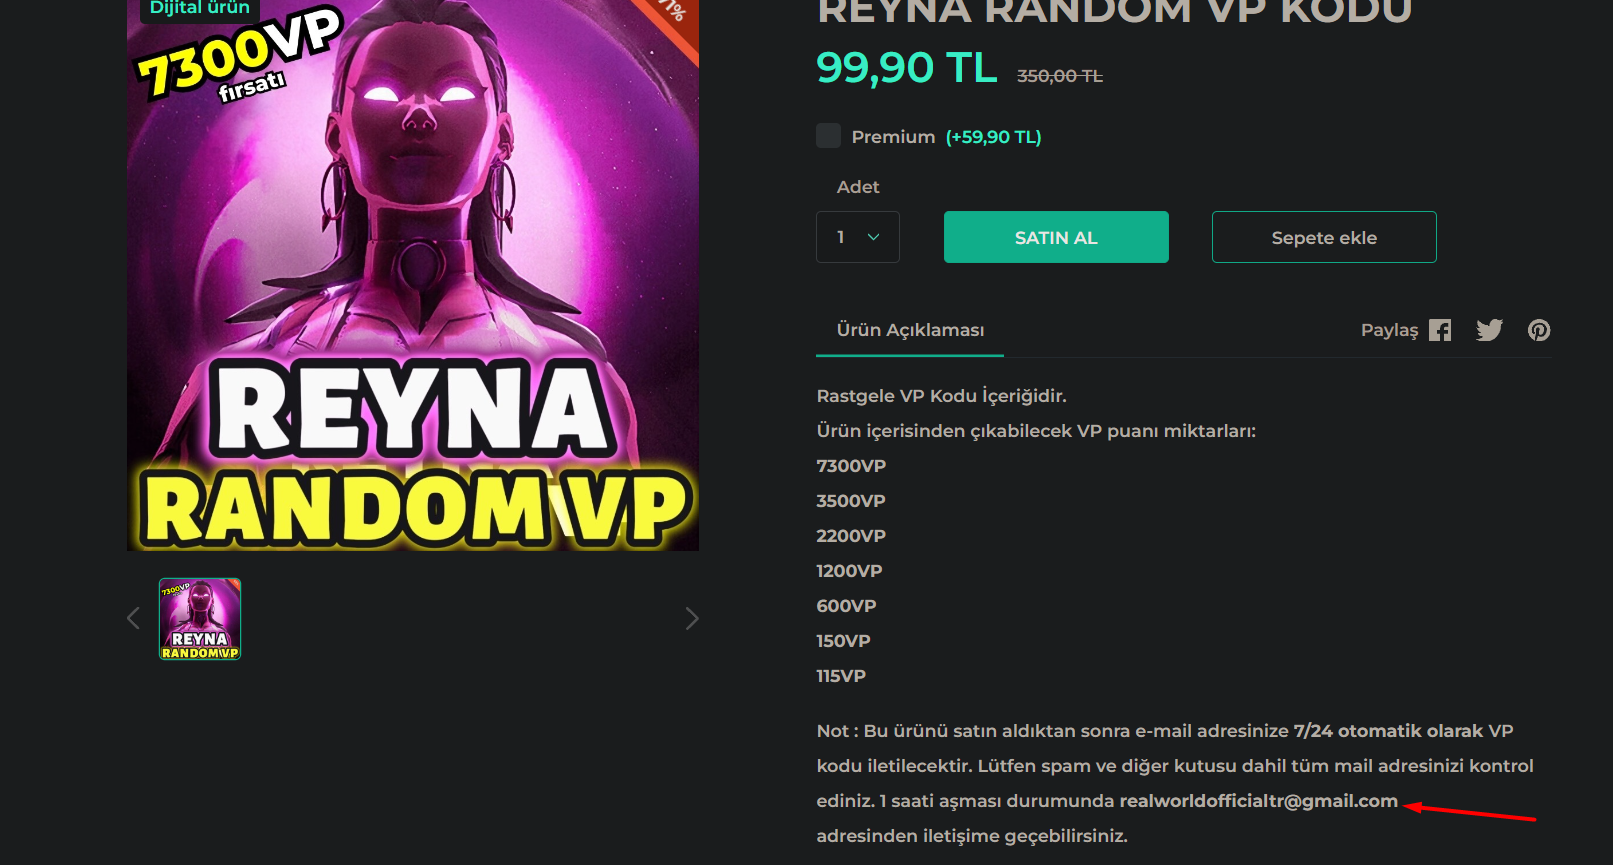
Task: Click the quantity dropdown chevron arrow
Action: click(x=873, y=237)
